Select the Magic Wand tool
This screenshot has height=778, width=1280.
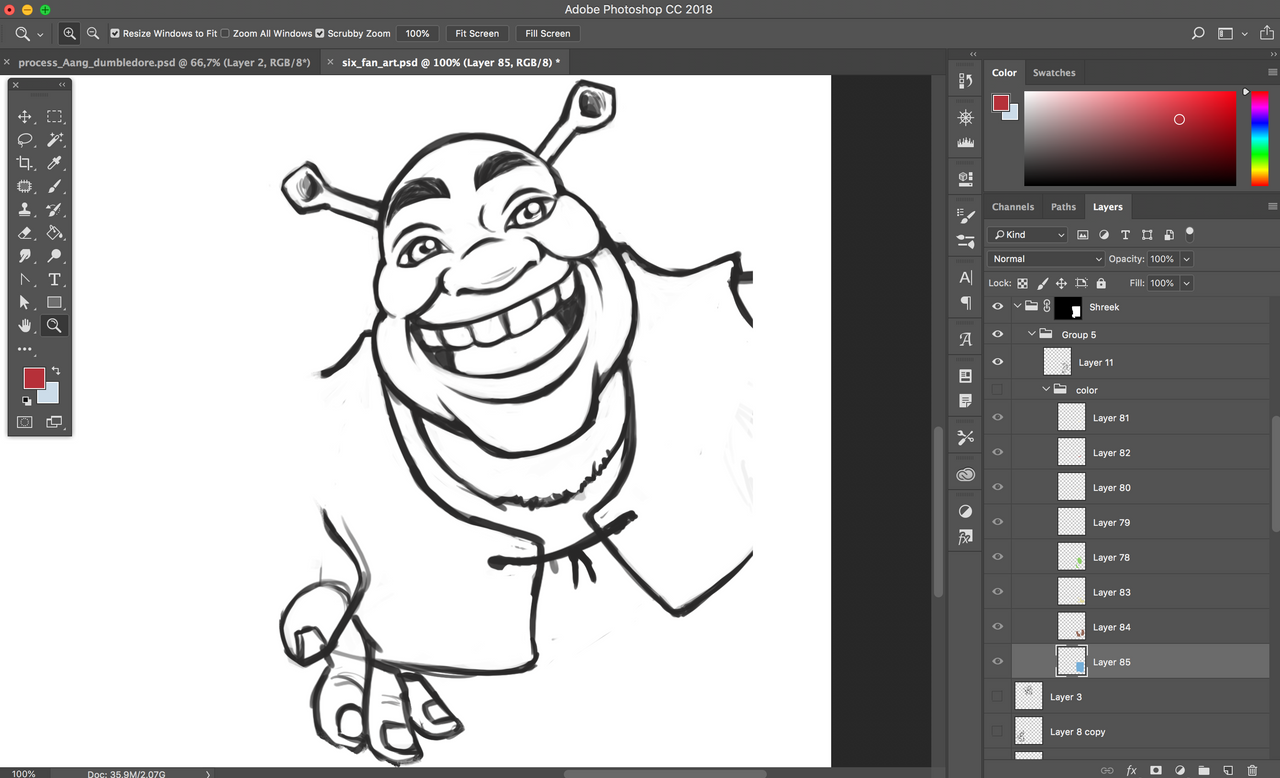[x=54, y=140]
